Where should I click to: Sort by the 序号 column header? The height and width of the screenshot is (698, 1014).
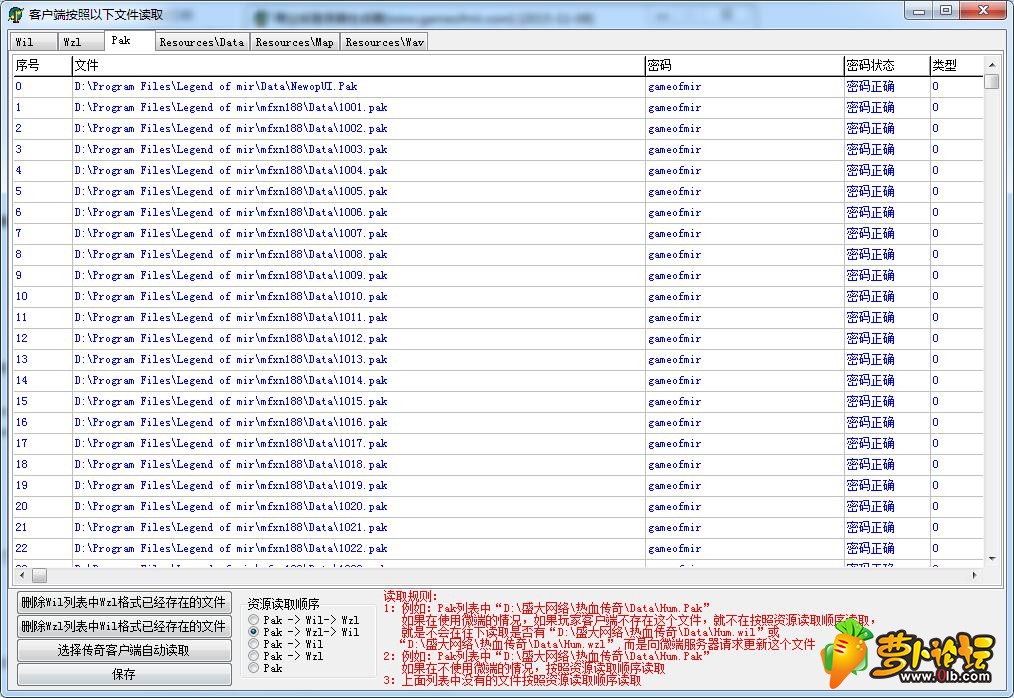[42, 65]
